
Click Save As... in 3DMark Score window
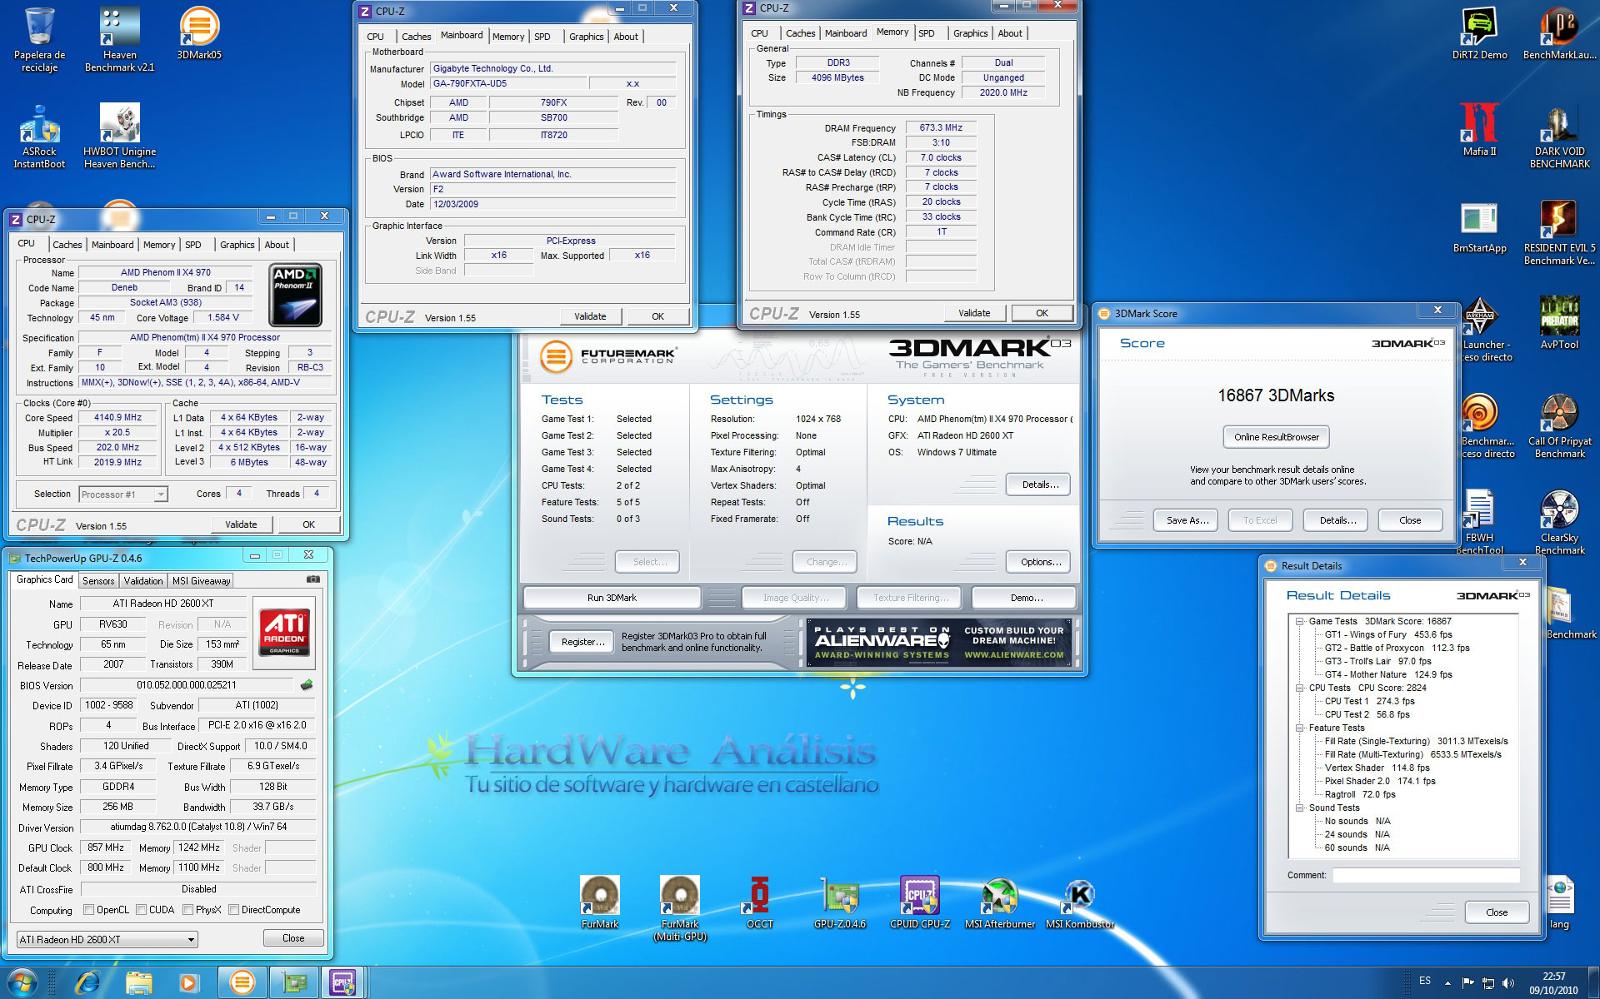point(1187,520)
